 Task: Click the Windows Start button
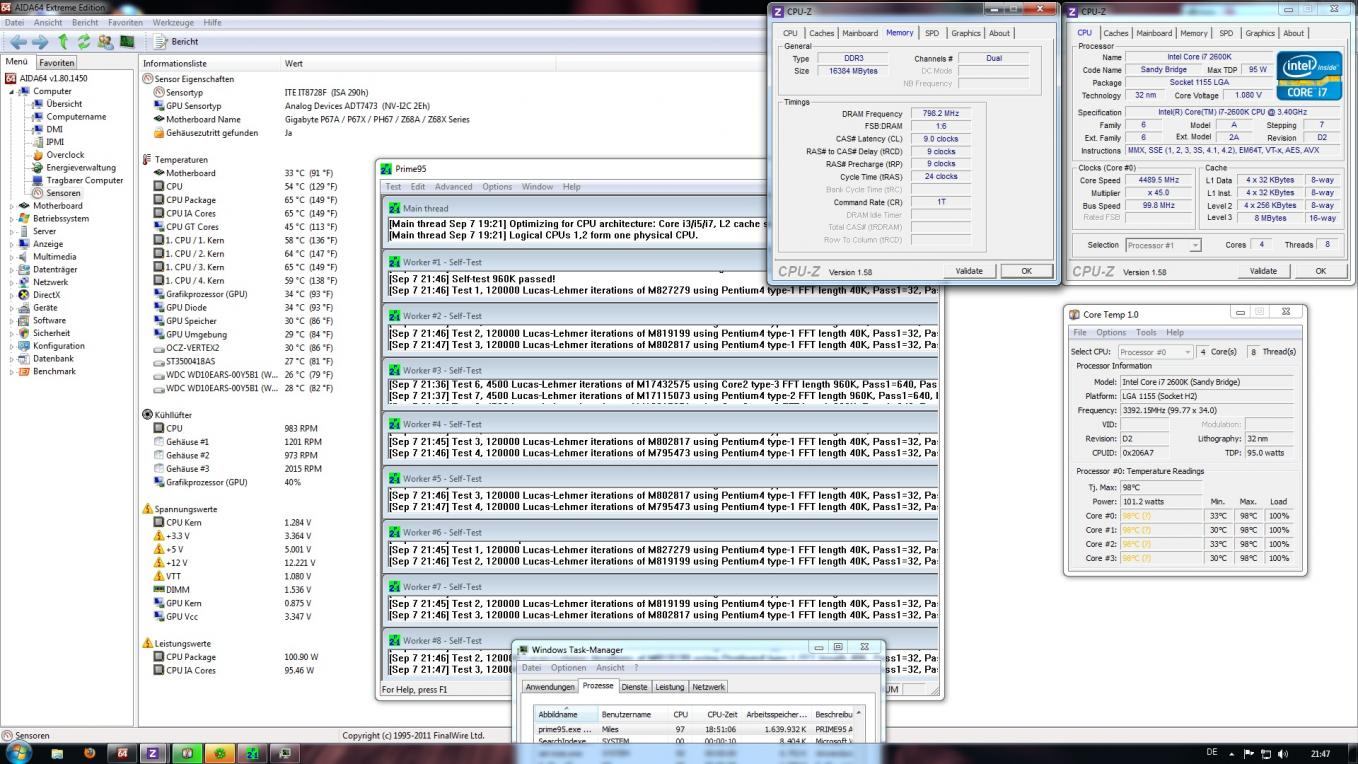pos(17,752)
